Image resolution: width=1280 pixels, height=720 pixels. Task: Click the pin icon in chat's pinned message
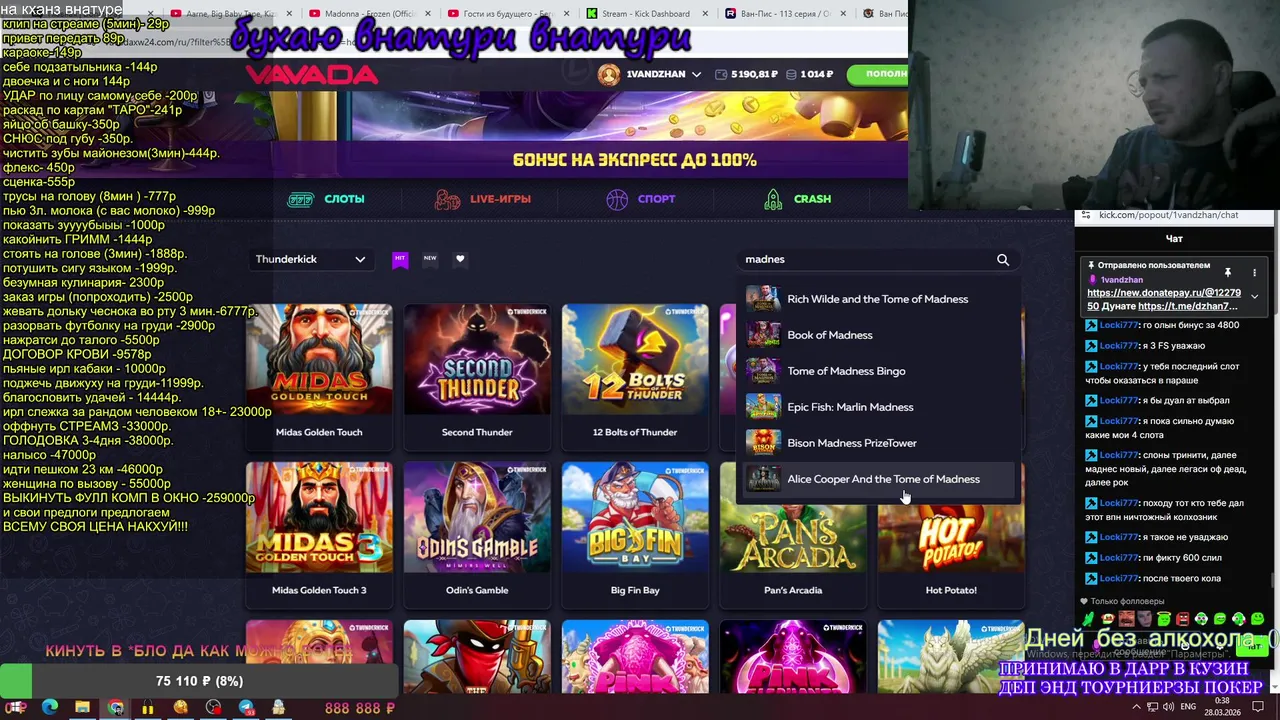point(1228,272)
